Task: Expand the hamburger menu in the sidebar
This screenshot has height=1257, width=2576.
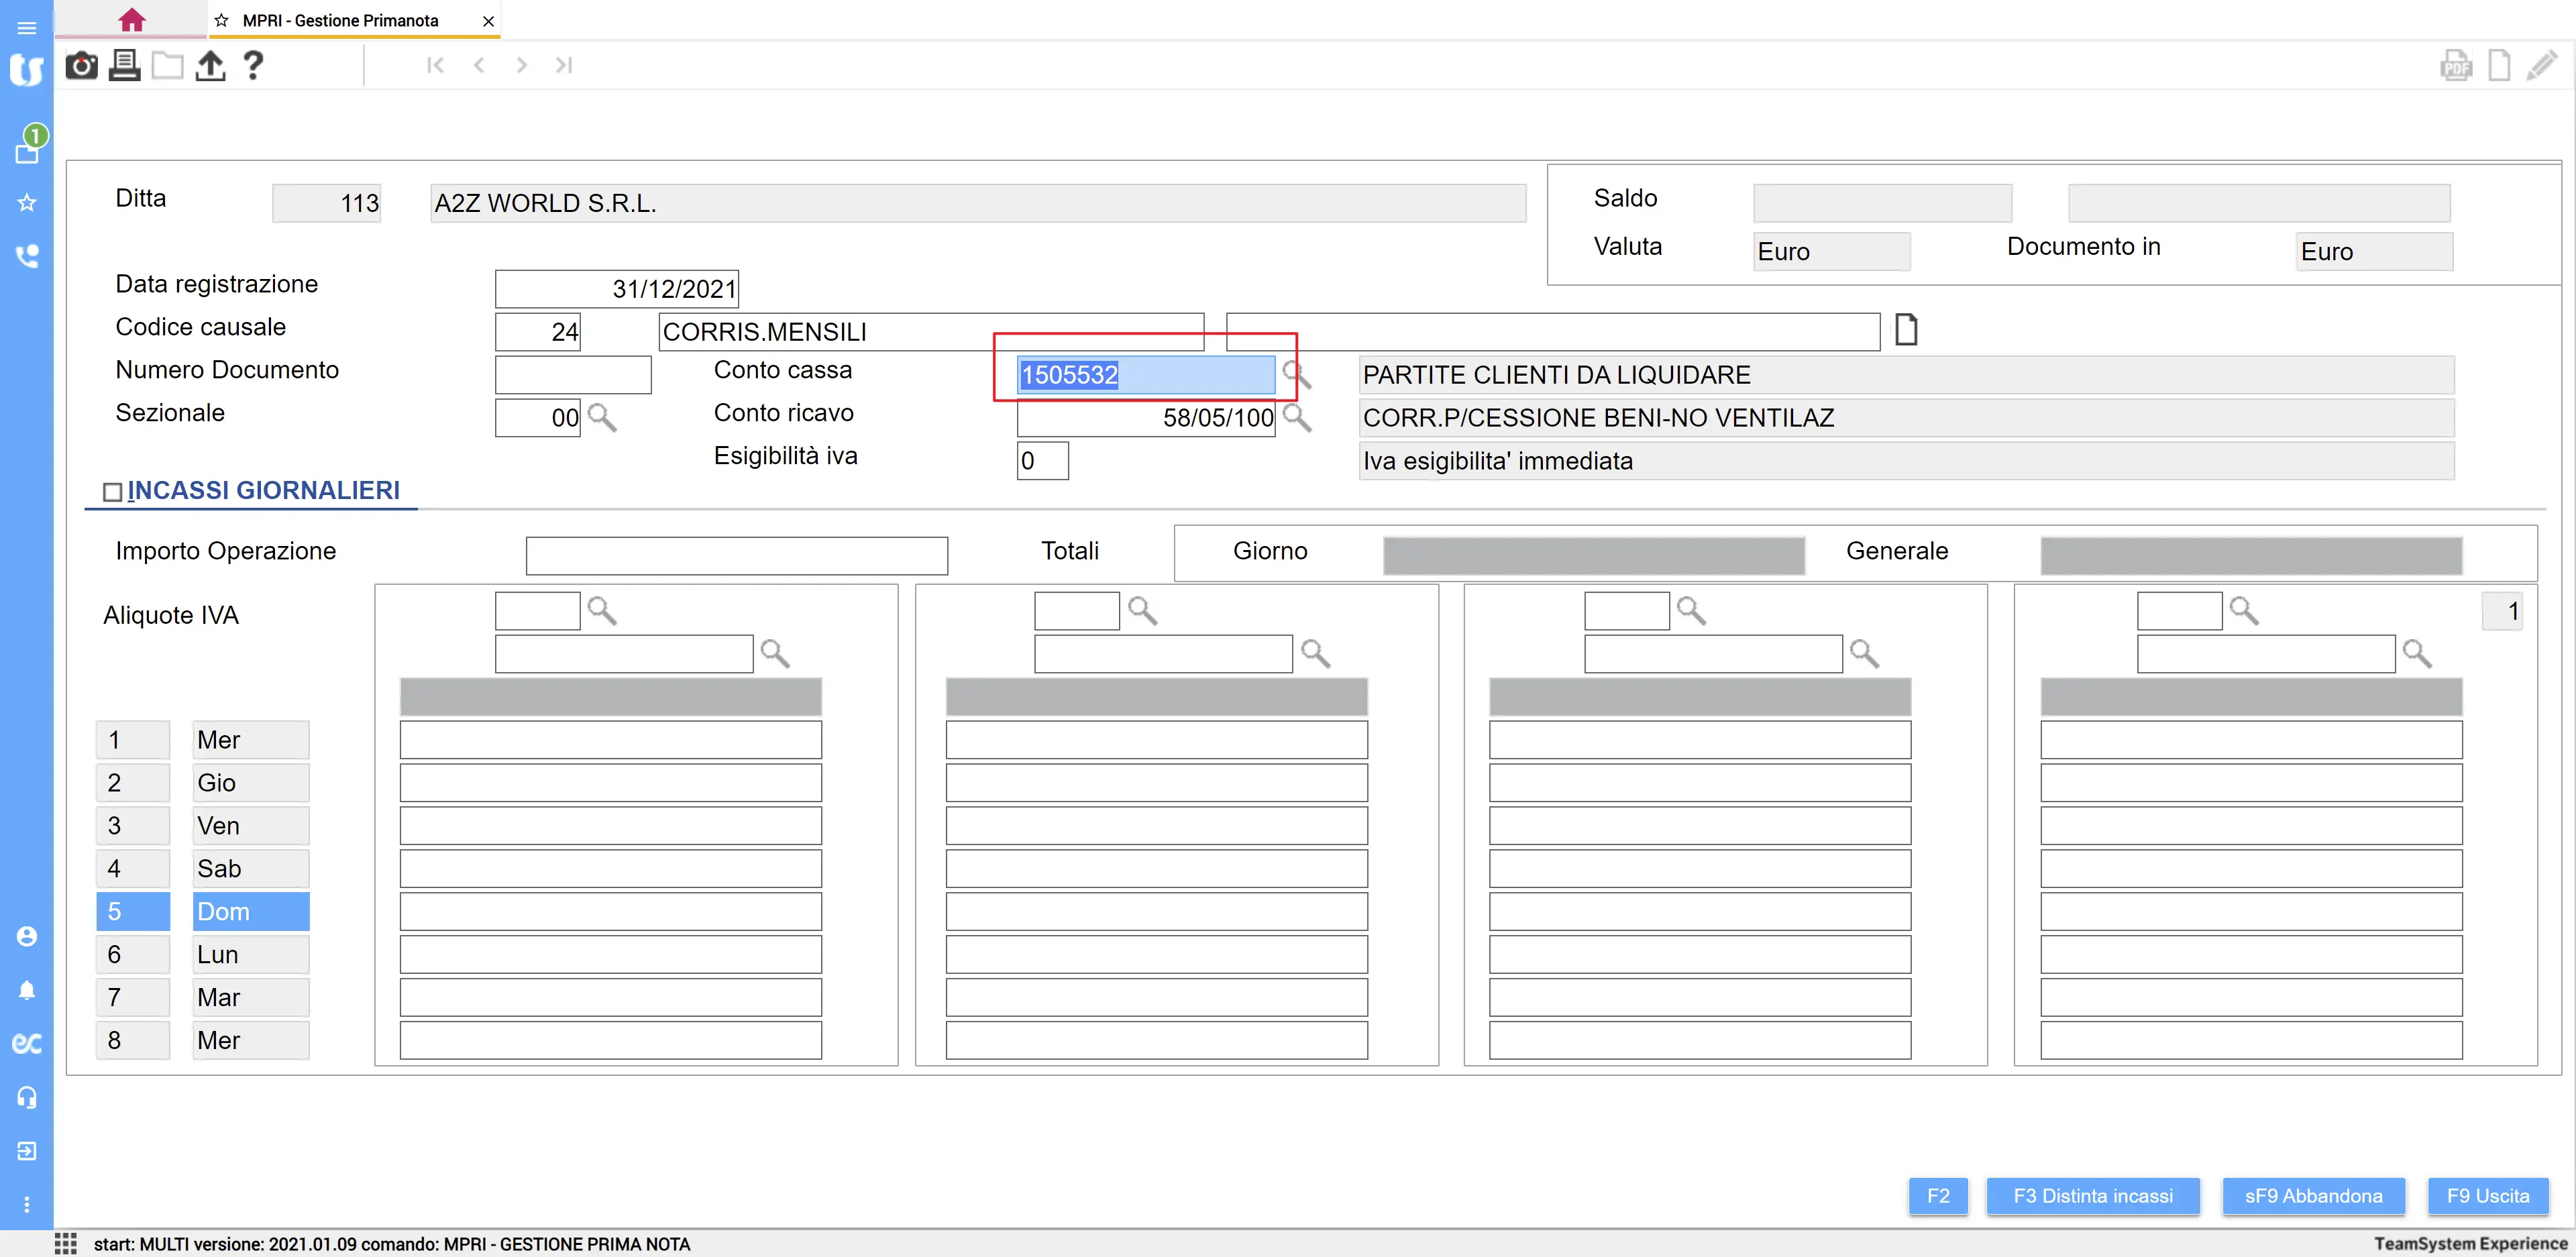Action: tap(27, 28)
